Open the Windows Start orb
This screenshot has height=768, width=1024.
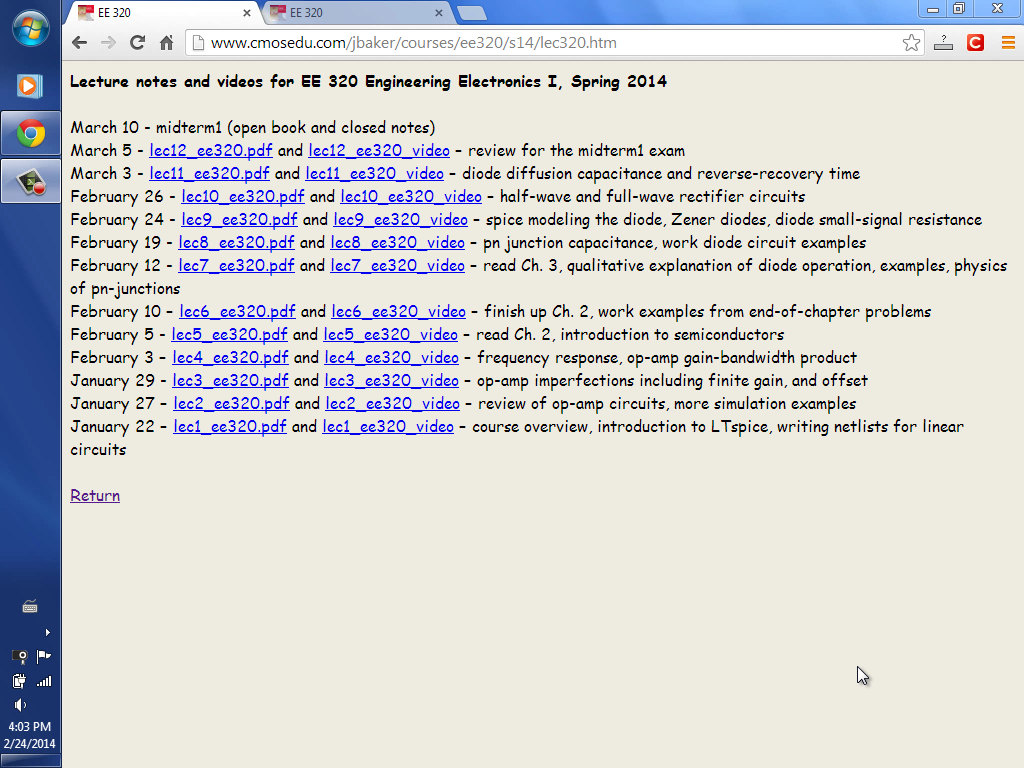(30, 29)
